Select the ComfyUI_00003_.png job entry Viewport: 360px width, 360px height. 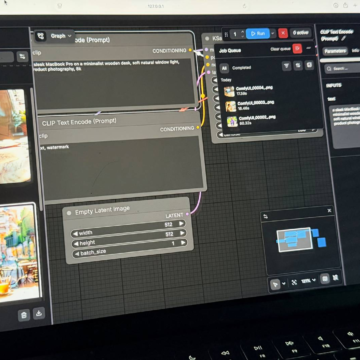tap(271, 105)
